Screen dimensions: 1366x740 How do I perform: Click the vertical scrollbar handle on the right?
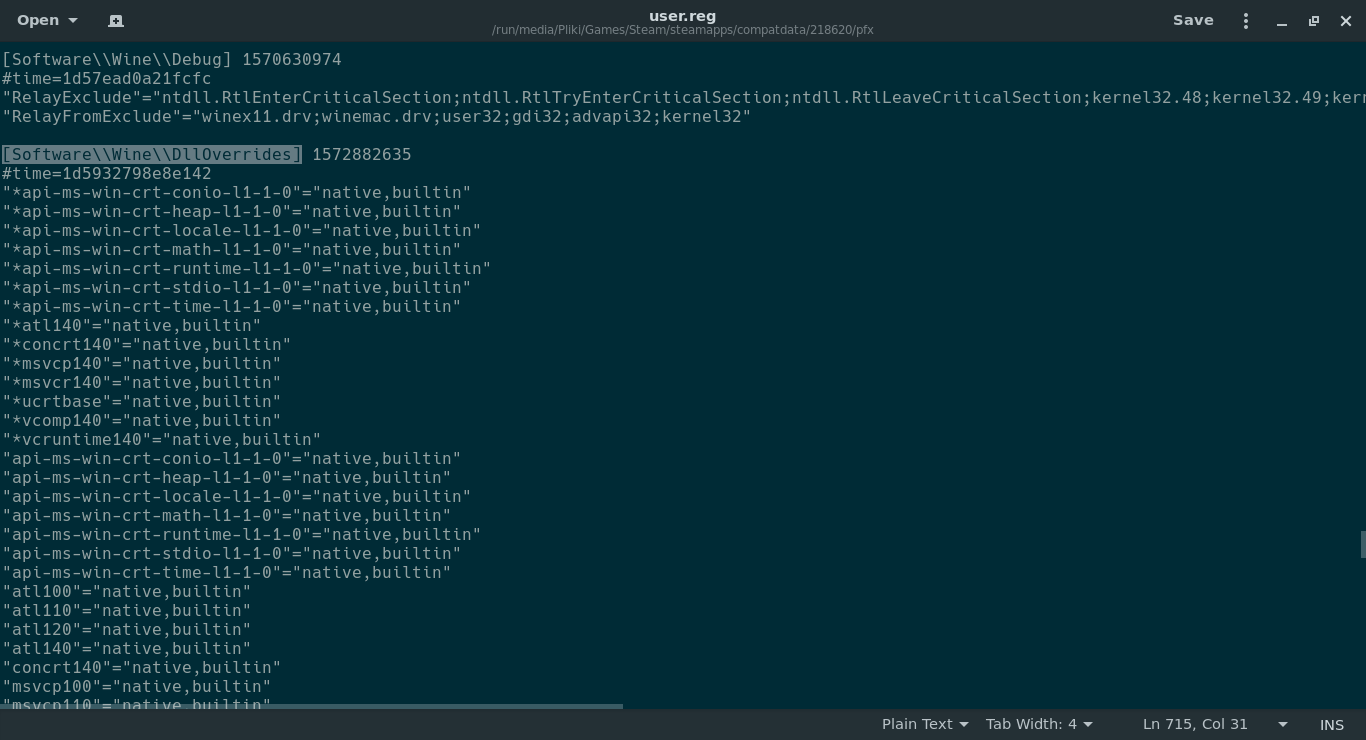click(x=1362, y=545)
